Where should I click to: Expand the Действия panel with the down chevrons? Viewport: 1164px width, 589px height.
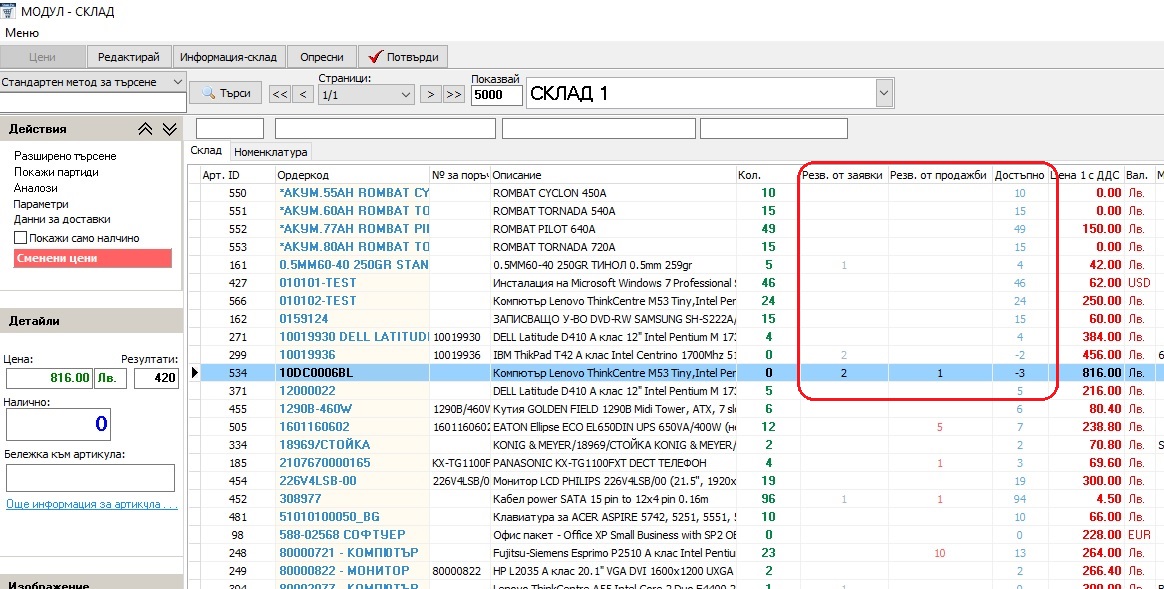coord(170,129)
